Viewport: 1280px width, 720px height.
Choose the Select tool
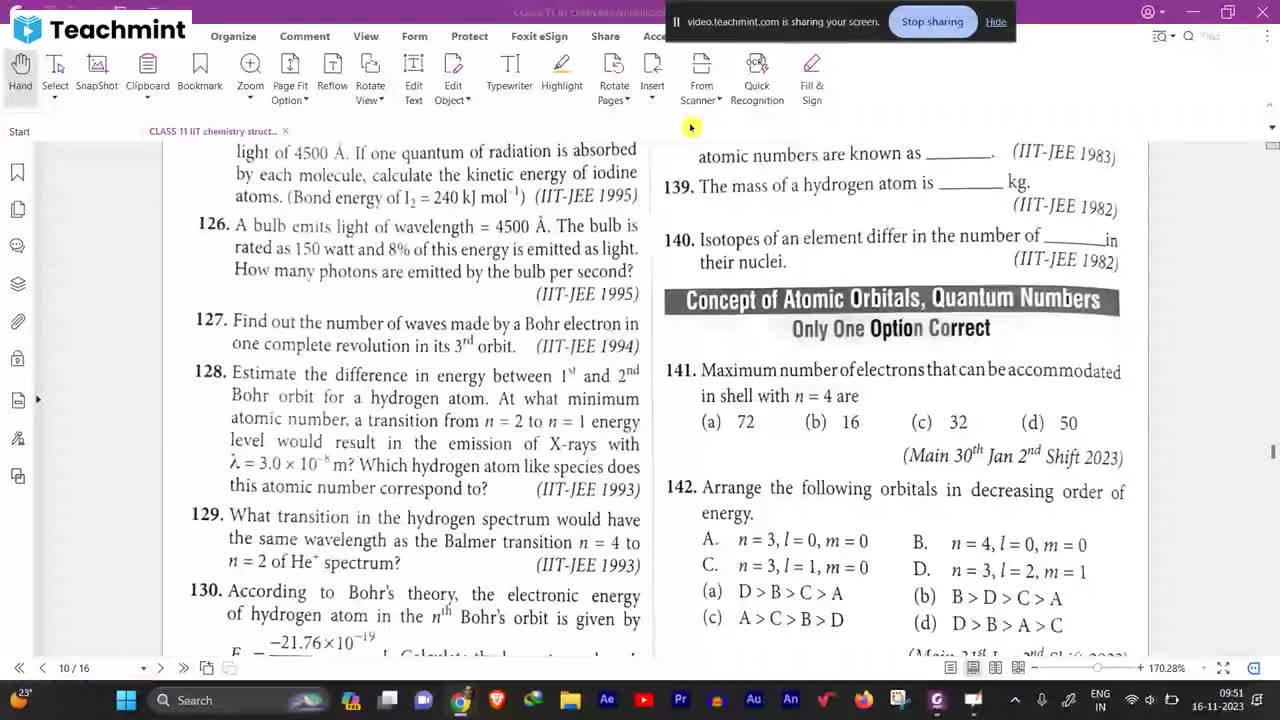tap(55, 73)
